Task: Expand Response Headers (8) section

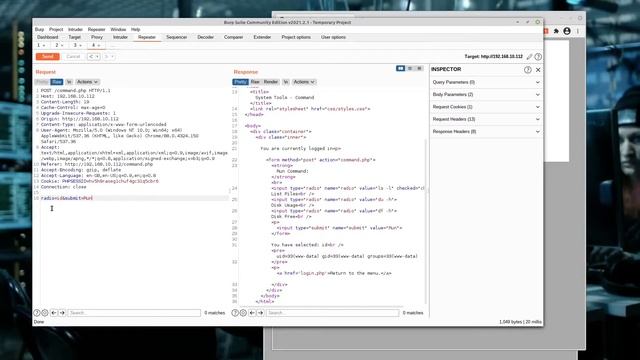Action: click(x=486, y=132)
